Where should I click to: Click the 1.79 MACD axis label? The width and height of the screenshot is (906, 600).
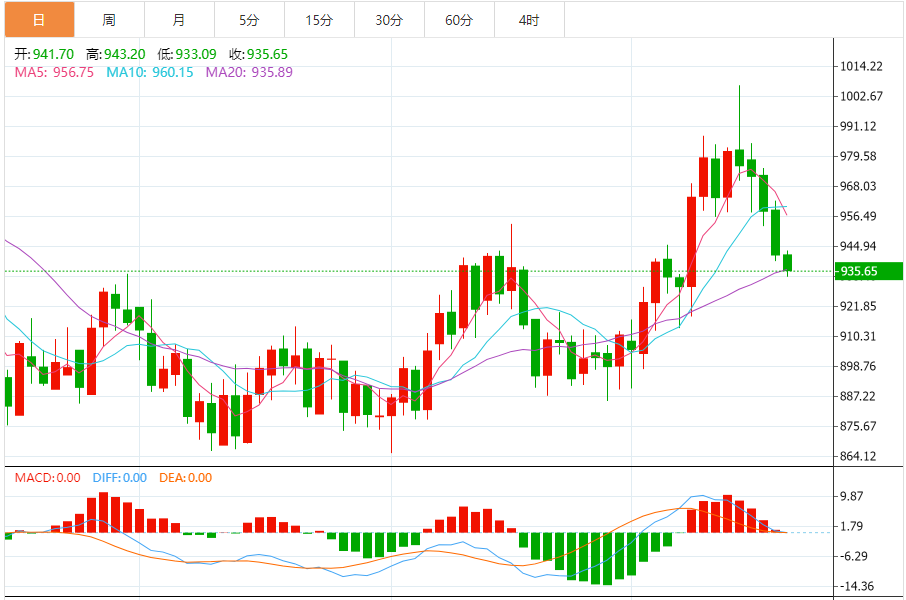[x=852, y=527]
